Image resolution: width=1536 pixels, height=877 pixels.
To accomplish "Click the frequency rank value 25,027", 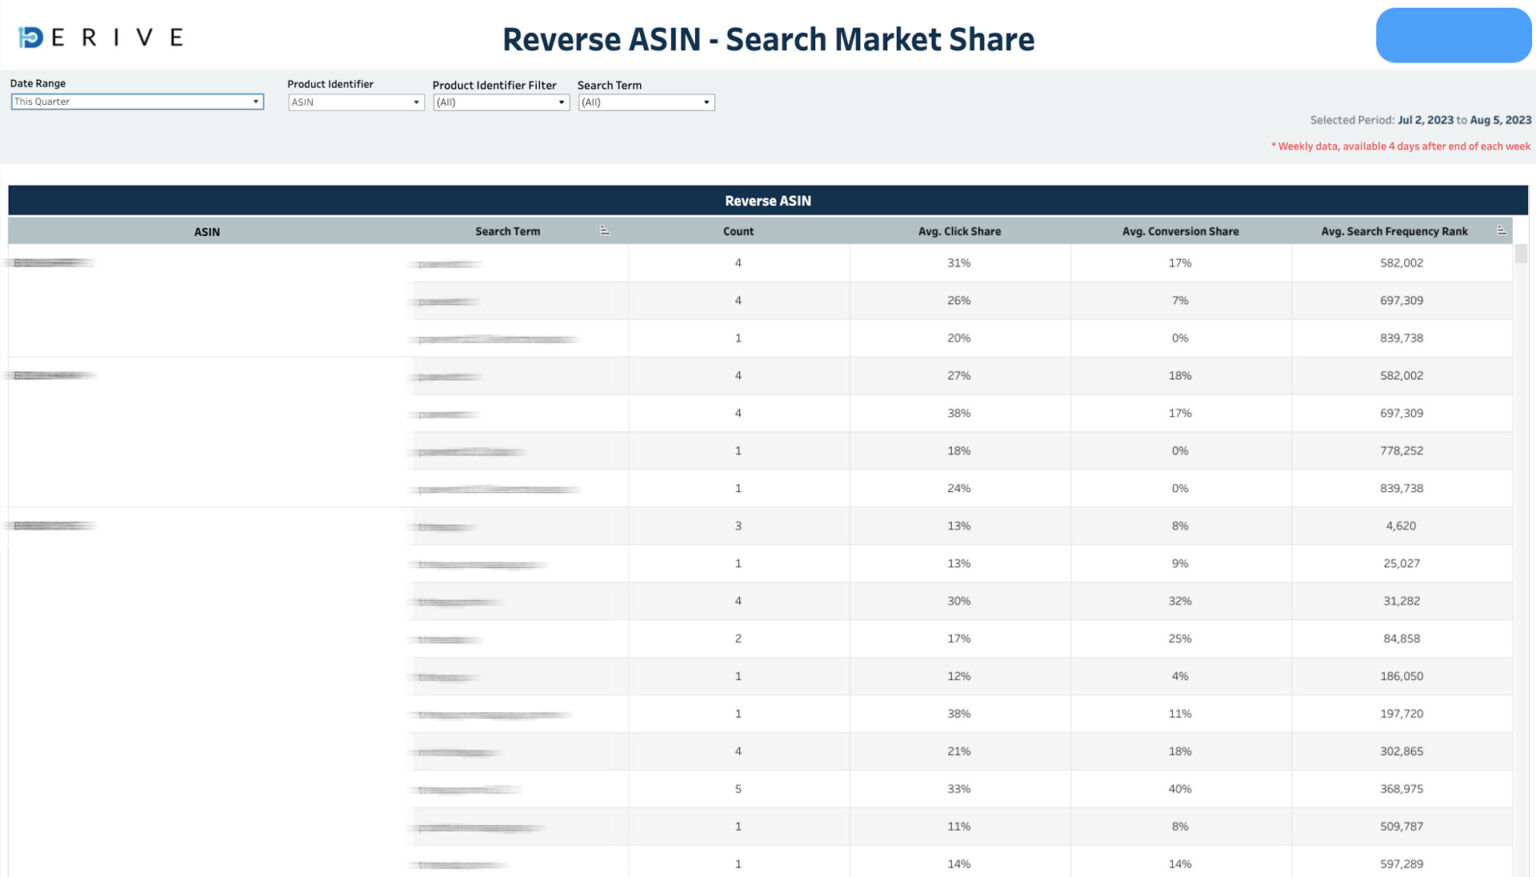I will [x=1401, y=563].
